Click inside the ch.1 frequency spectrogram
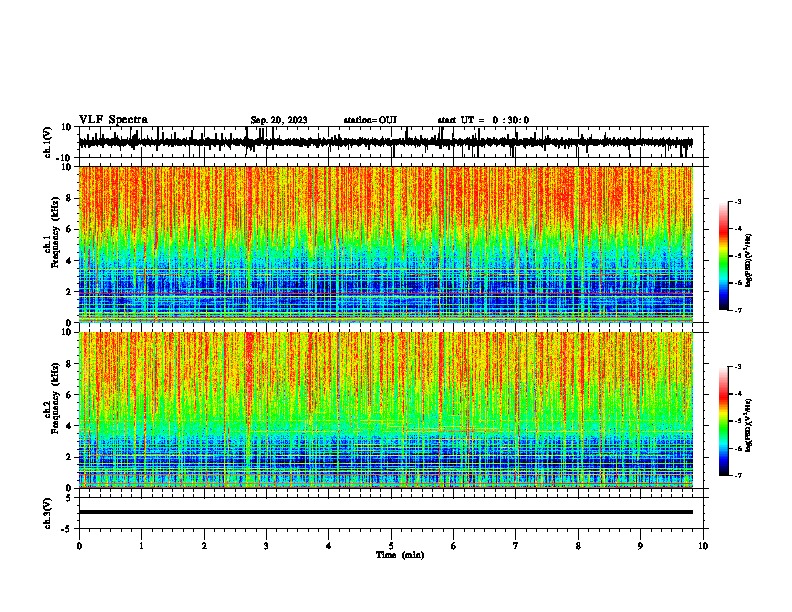The width and height of the screenshot is (792, 612). 386,244
